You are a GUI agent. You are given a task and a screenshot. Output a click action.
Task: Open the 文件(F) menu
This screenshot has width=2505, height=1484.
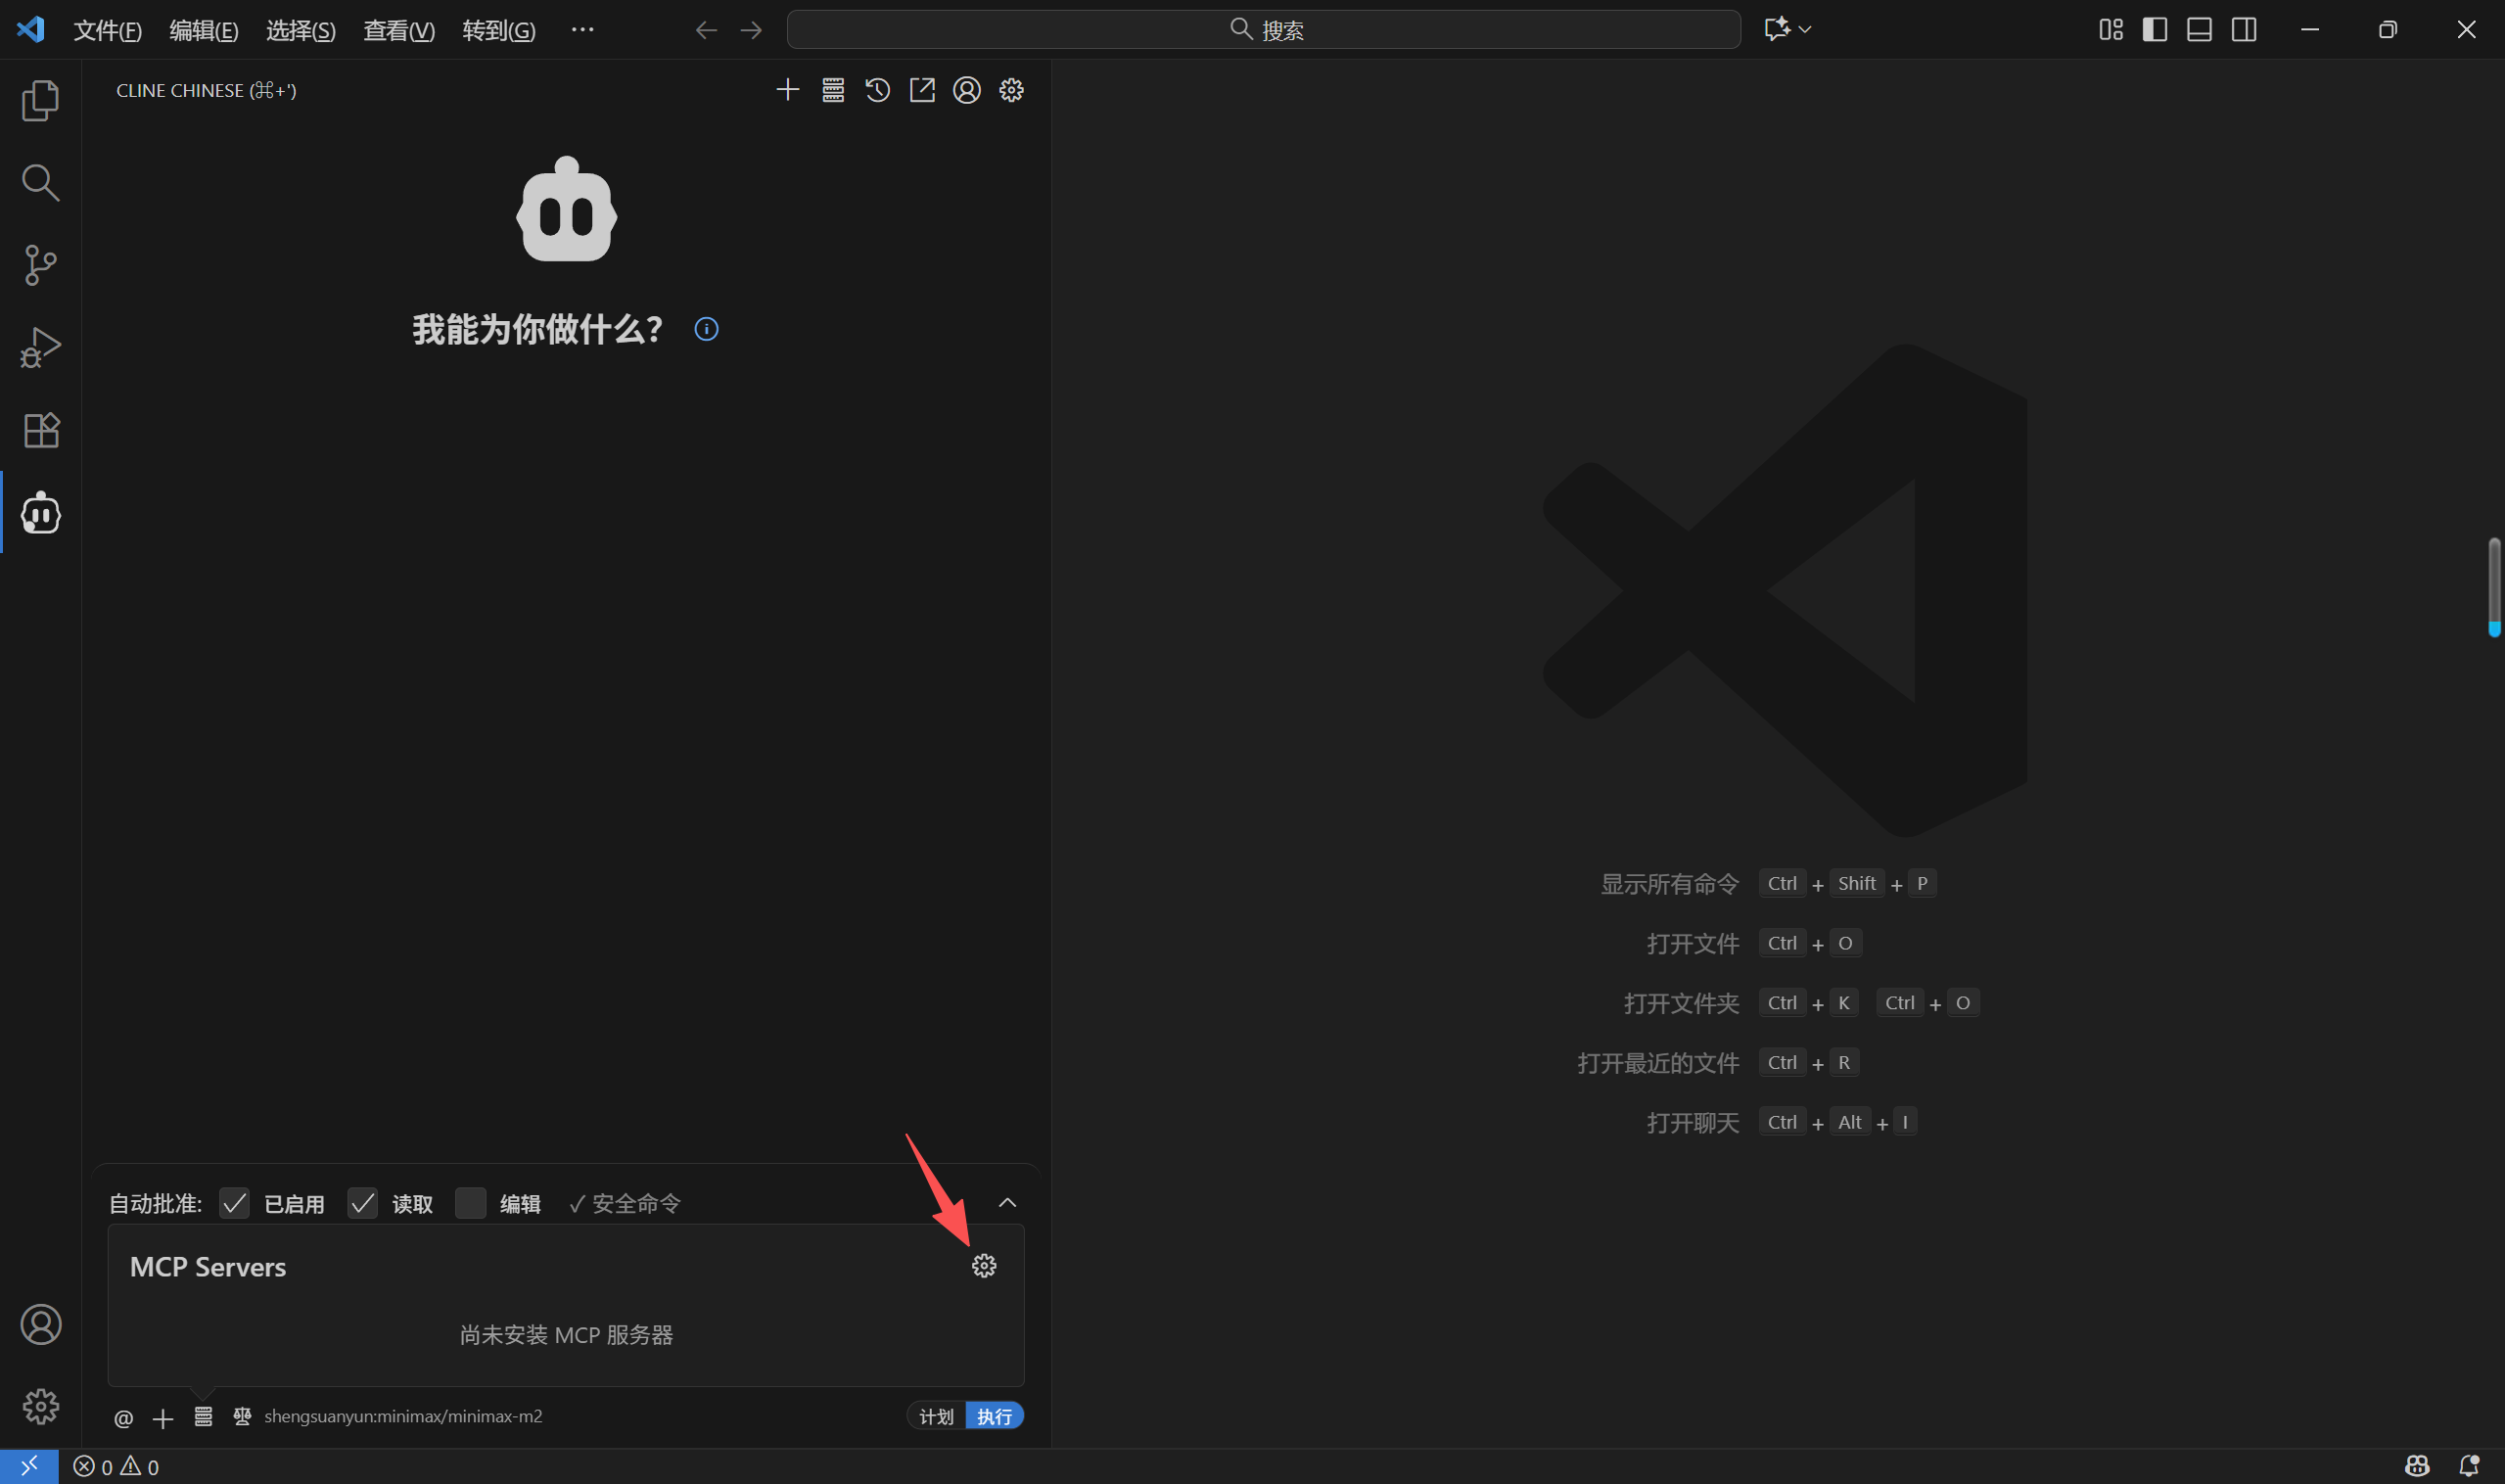click(107, 30)
